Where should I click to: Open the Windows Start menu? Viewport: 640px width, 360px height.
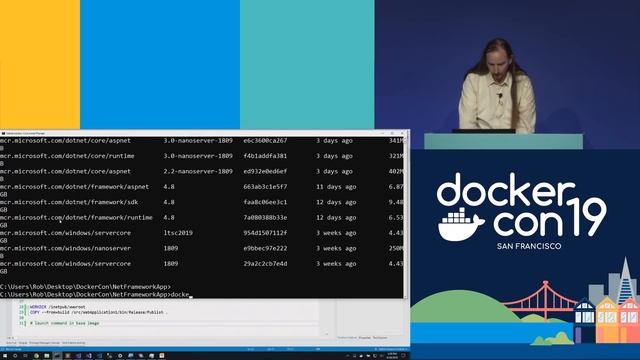click(5, 356)
